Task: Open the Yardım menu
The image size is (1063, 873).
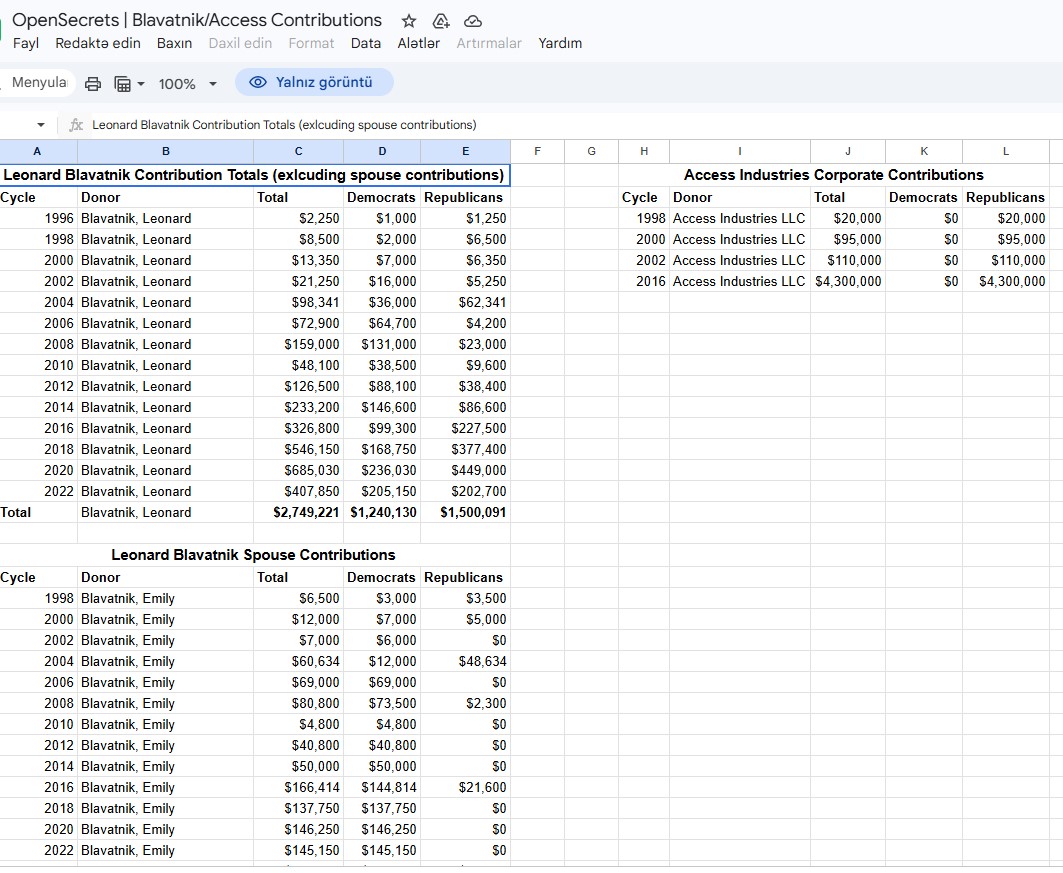Action: click(x=560, y=43)
